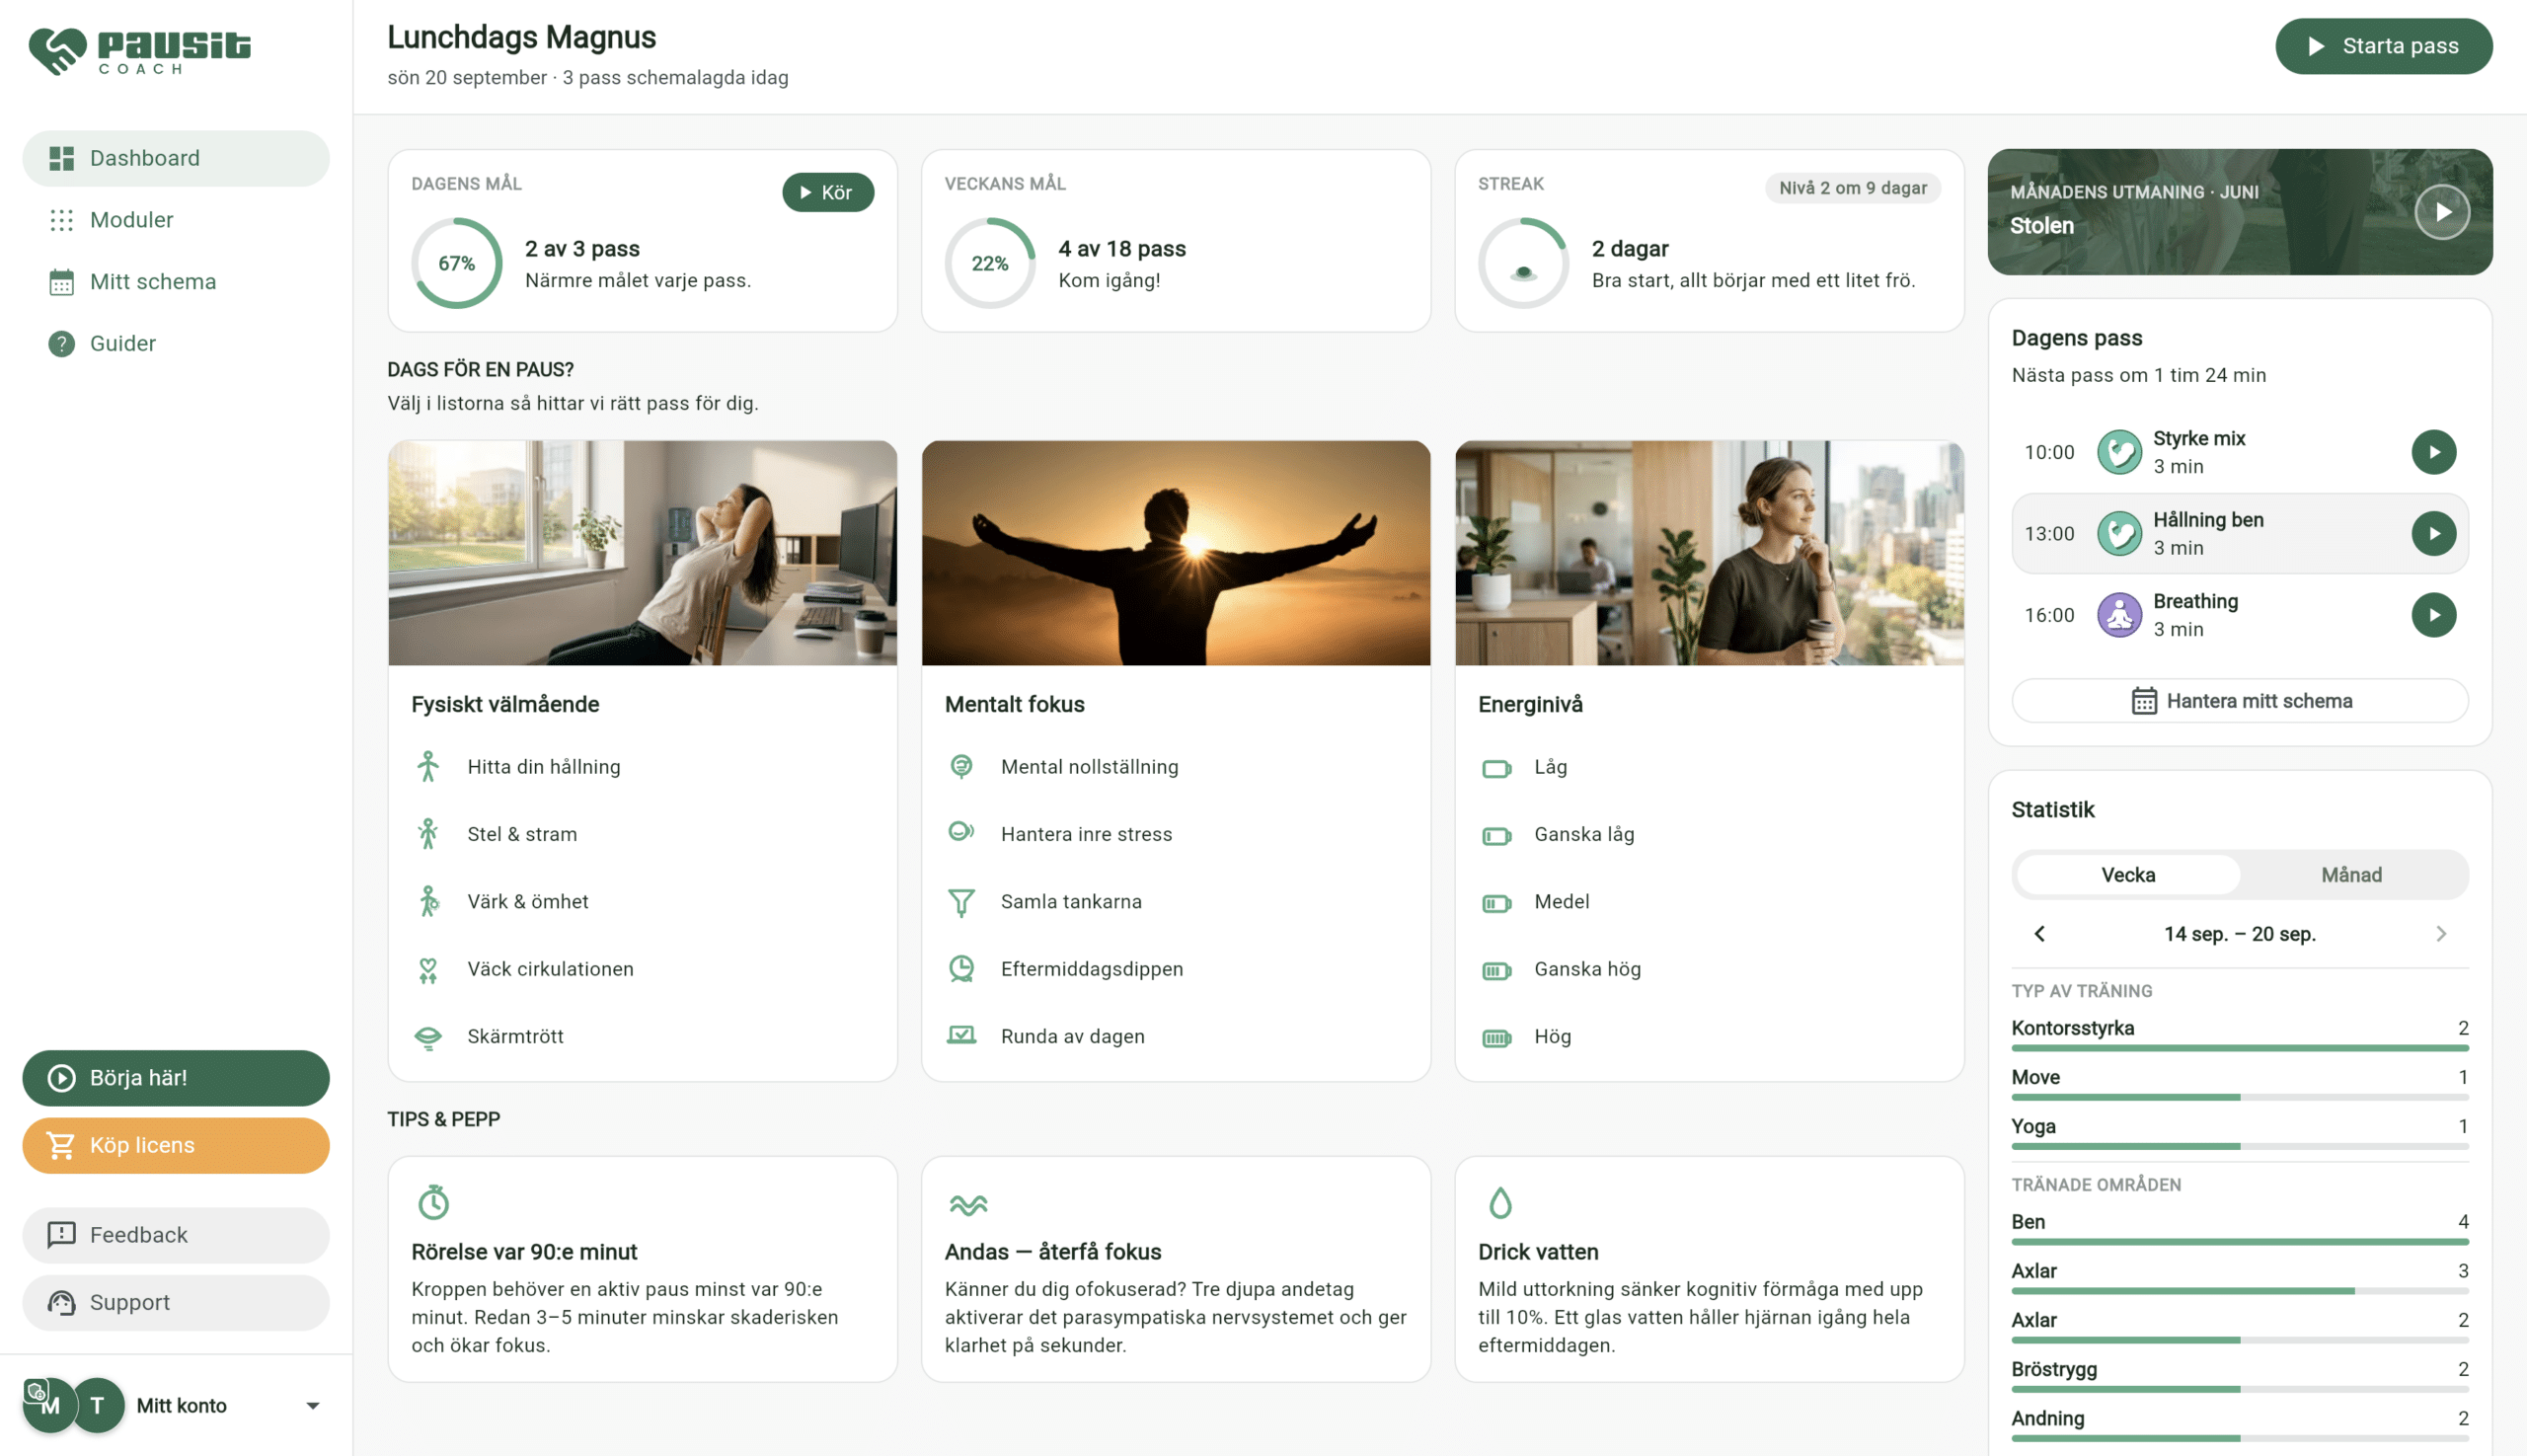
Task: Open the Moduler grid icon in sidebar
Action: click(62, 220)
